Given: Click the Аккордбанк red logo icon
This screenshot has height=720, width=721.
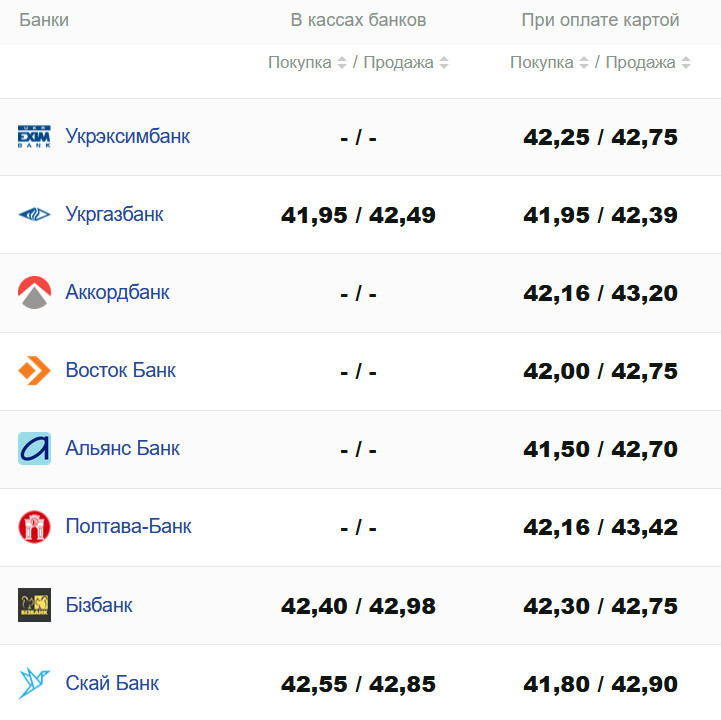Looking at the screenshot, I should (x=34, y=292).
